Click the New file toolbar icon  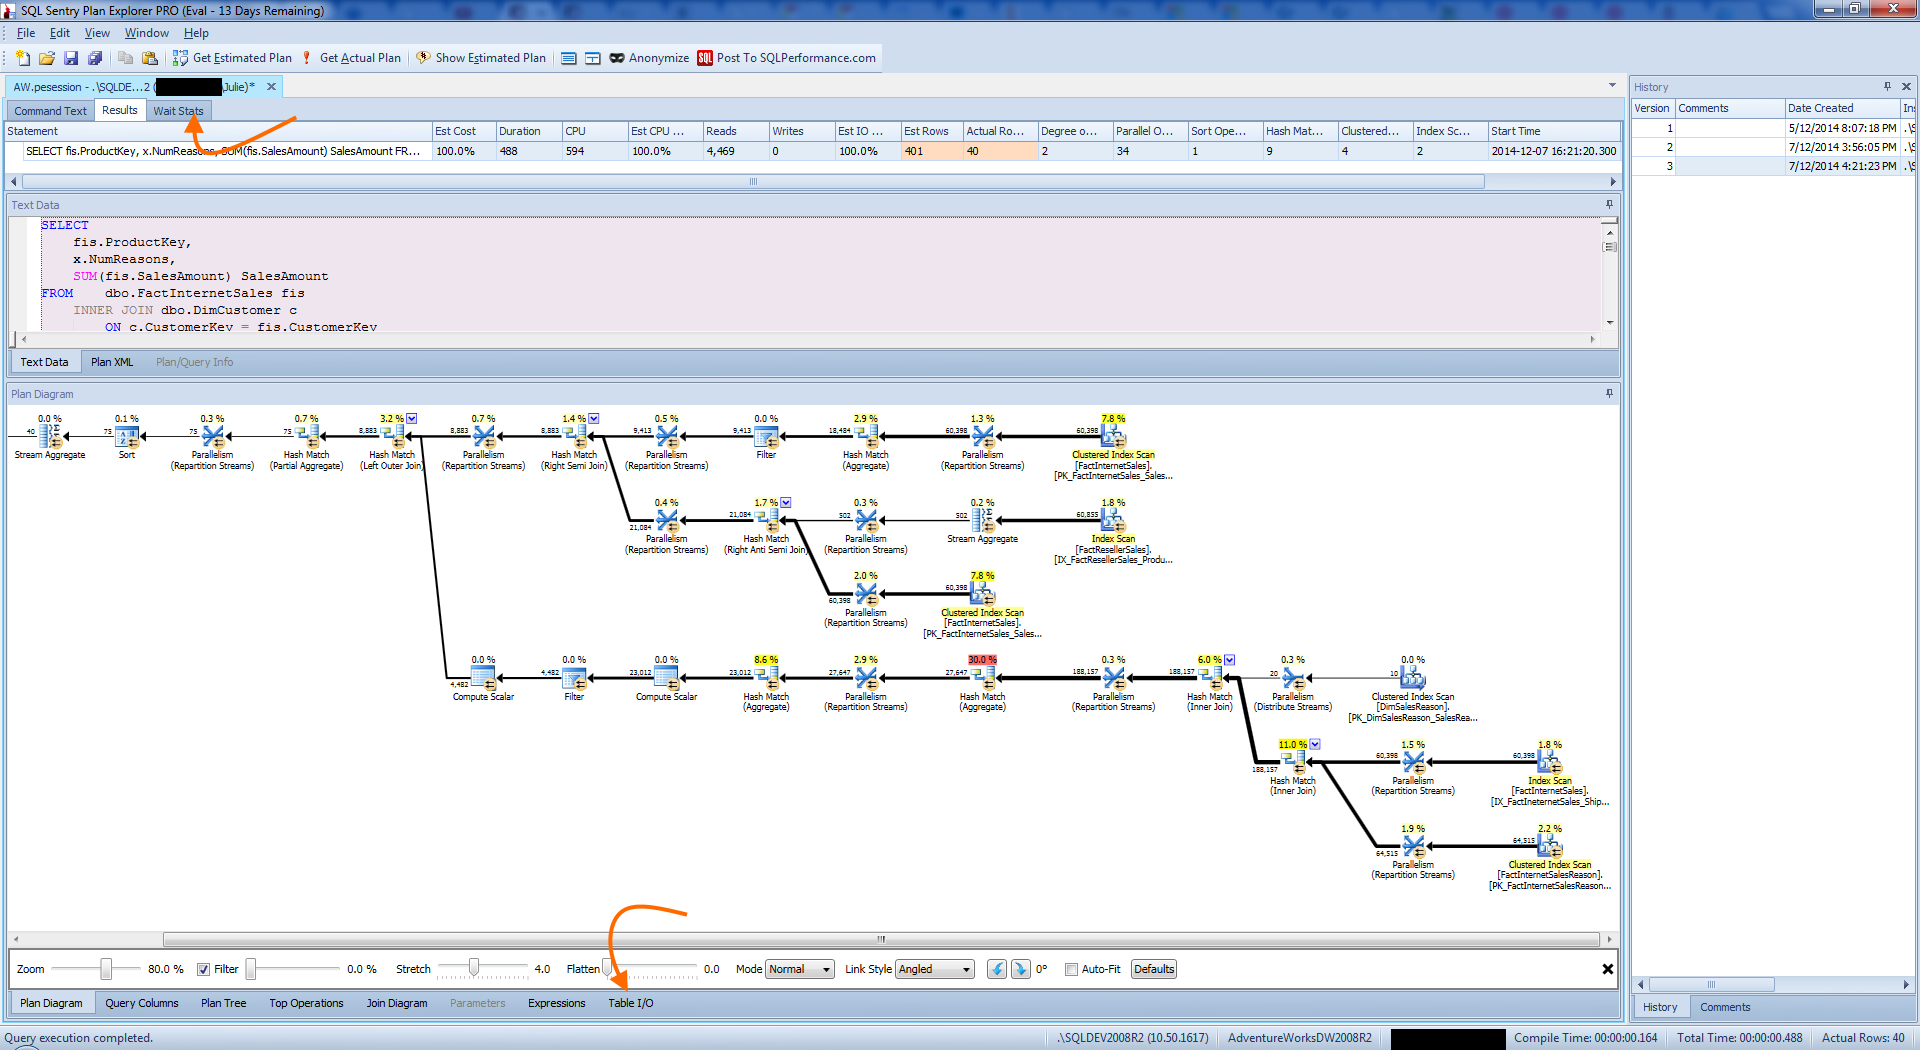(23, 58)
